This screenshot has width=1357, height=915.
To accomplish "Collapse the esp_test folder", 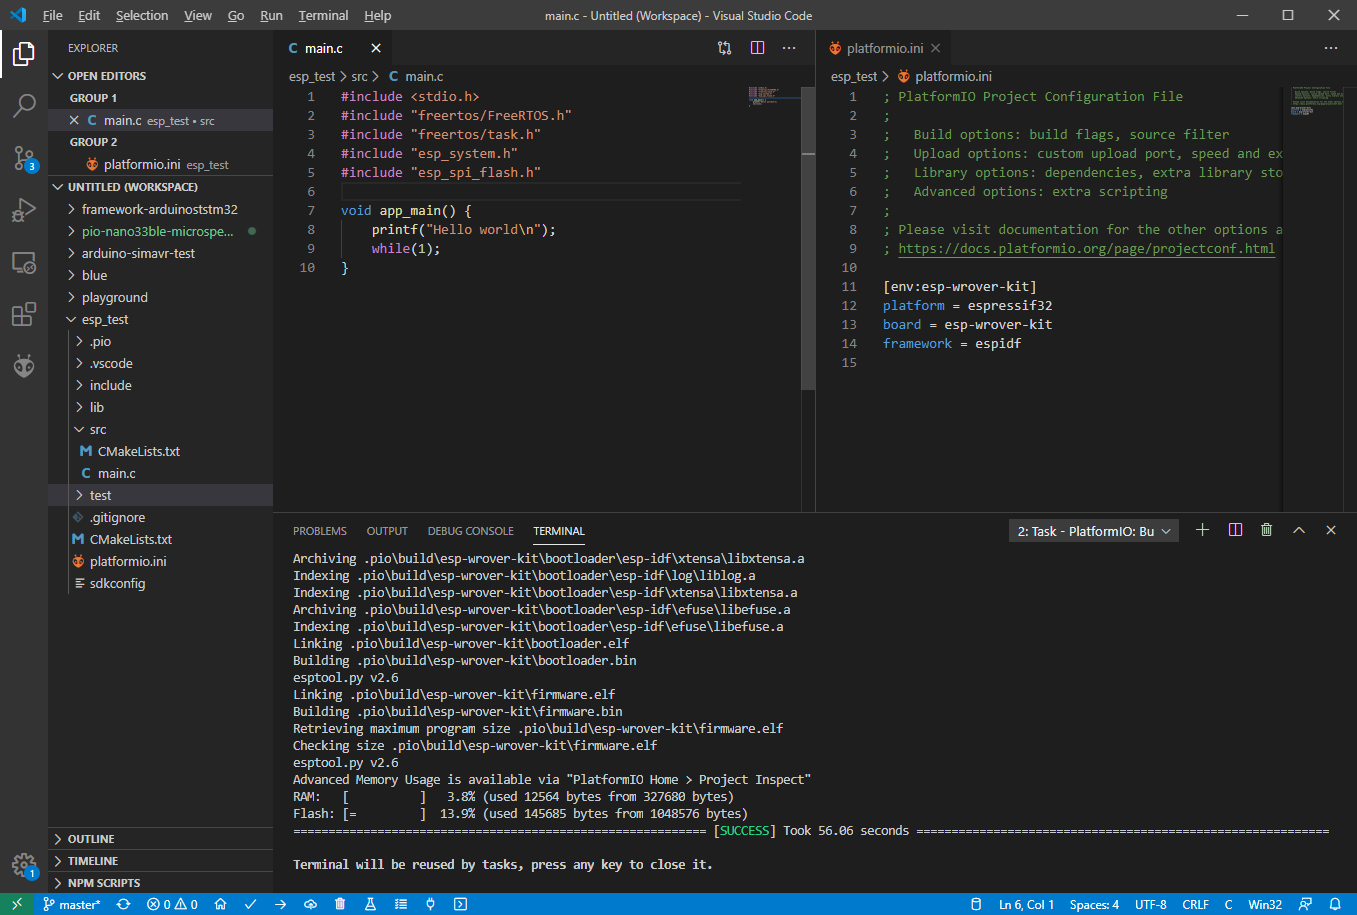I will pos(160,319).
